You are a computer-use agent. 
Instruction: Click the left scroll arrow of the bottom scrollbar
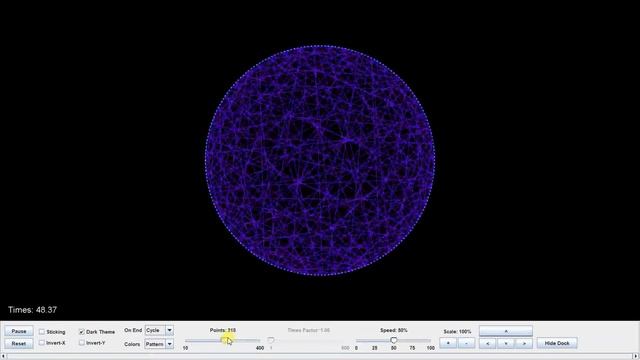[x=3, y=357]
